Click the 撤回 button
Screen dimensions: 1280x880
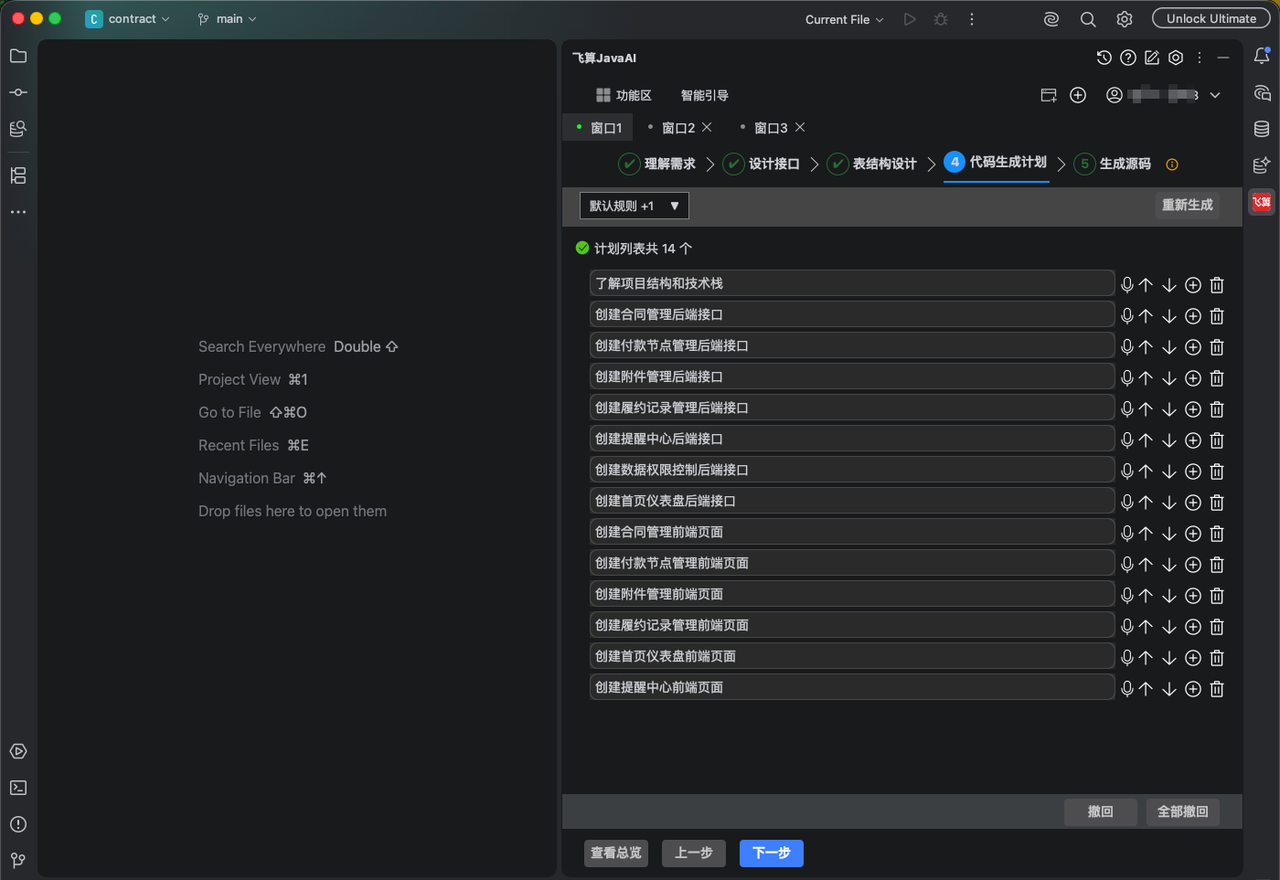point(1101,811)
